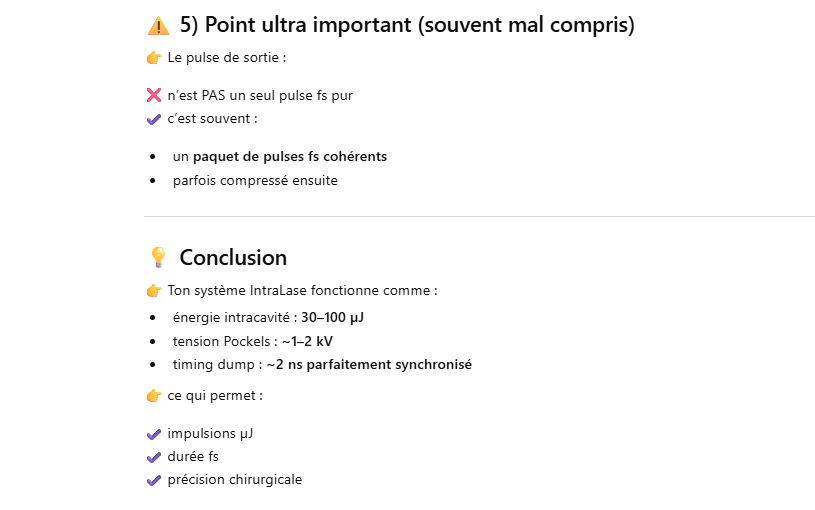
Task: Click bold text 'paquet de pulses fs cohérents'
Action: (x=290, y=157)
